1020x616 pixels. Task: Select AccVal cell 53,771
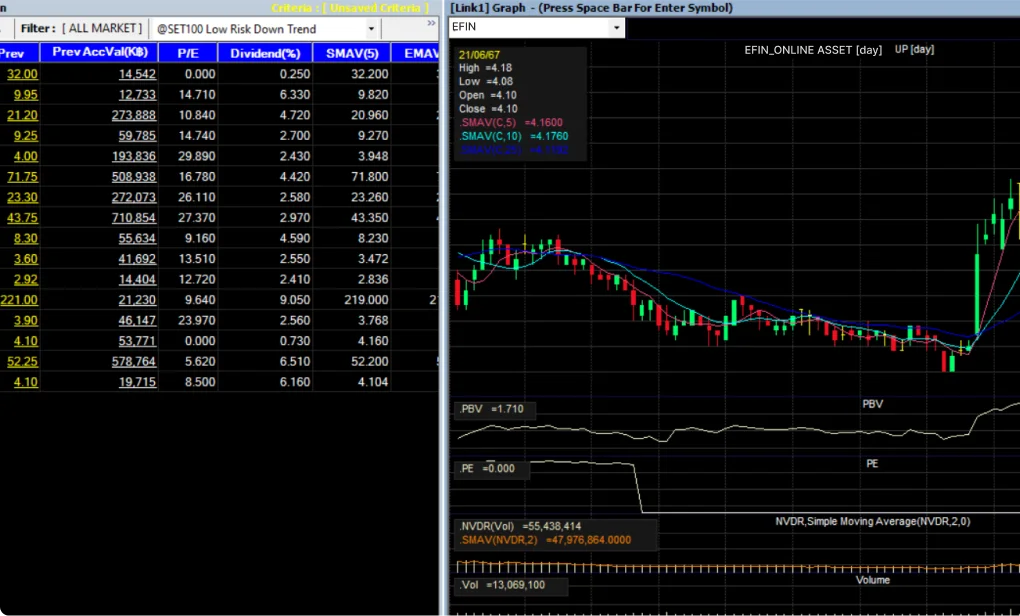(x=137, y=341)
